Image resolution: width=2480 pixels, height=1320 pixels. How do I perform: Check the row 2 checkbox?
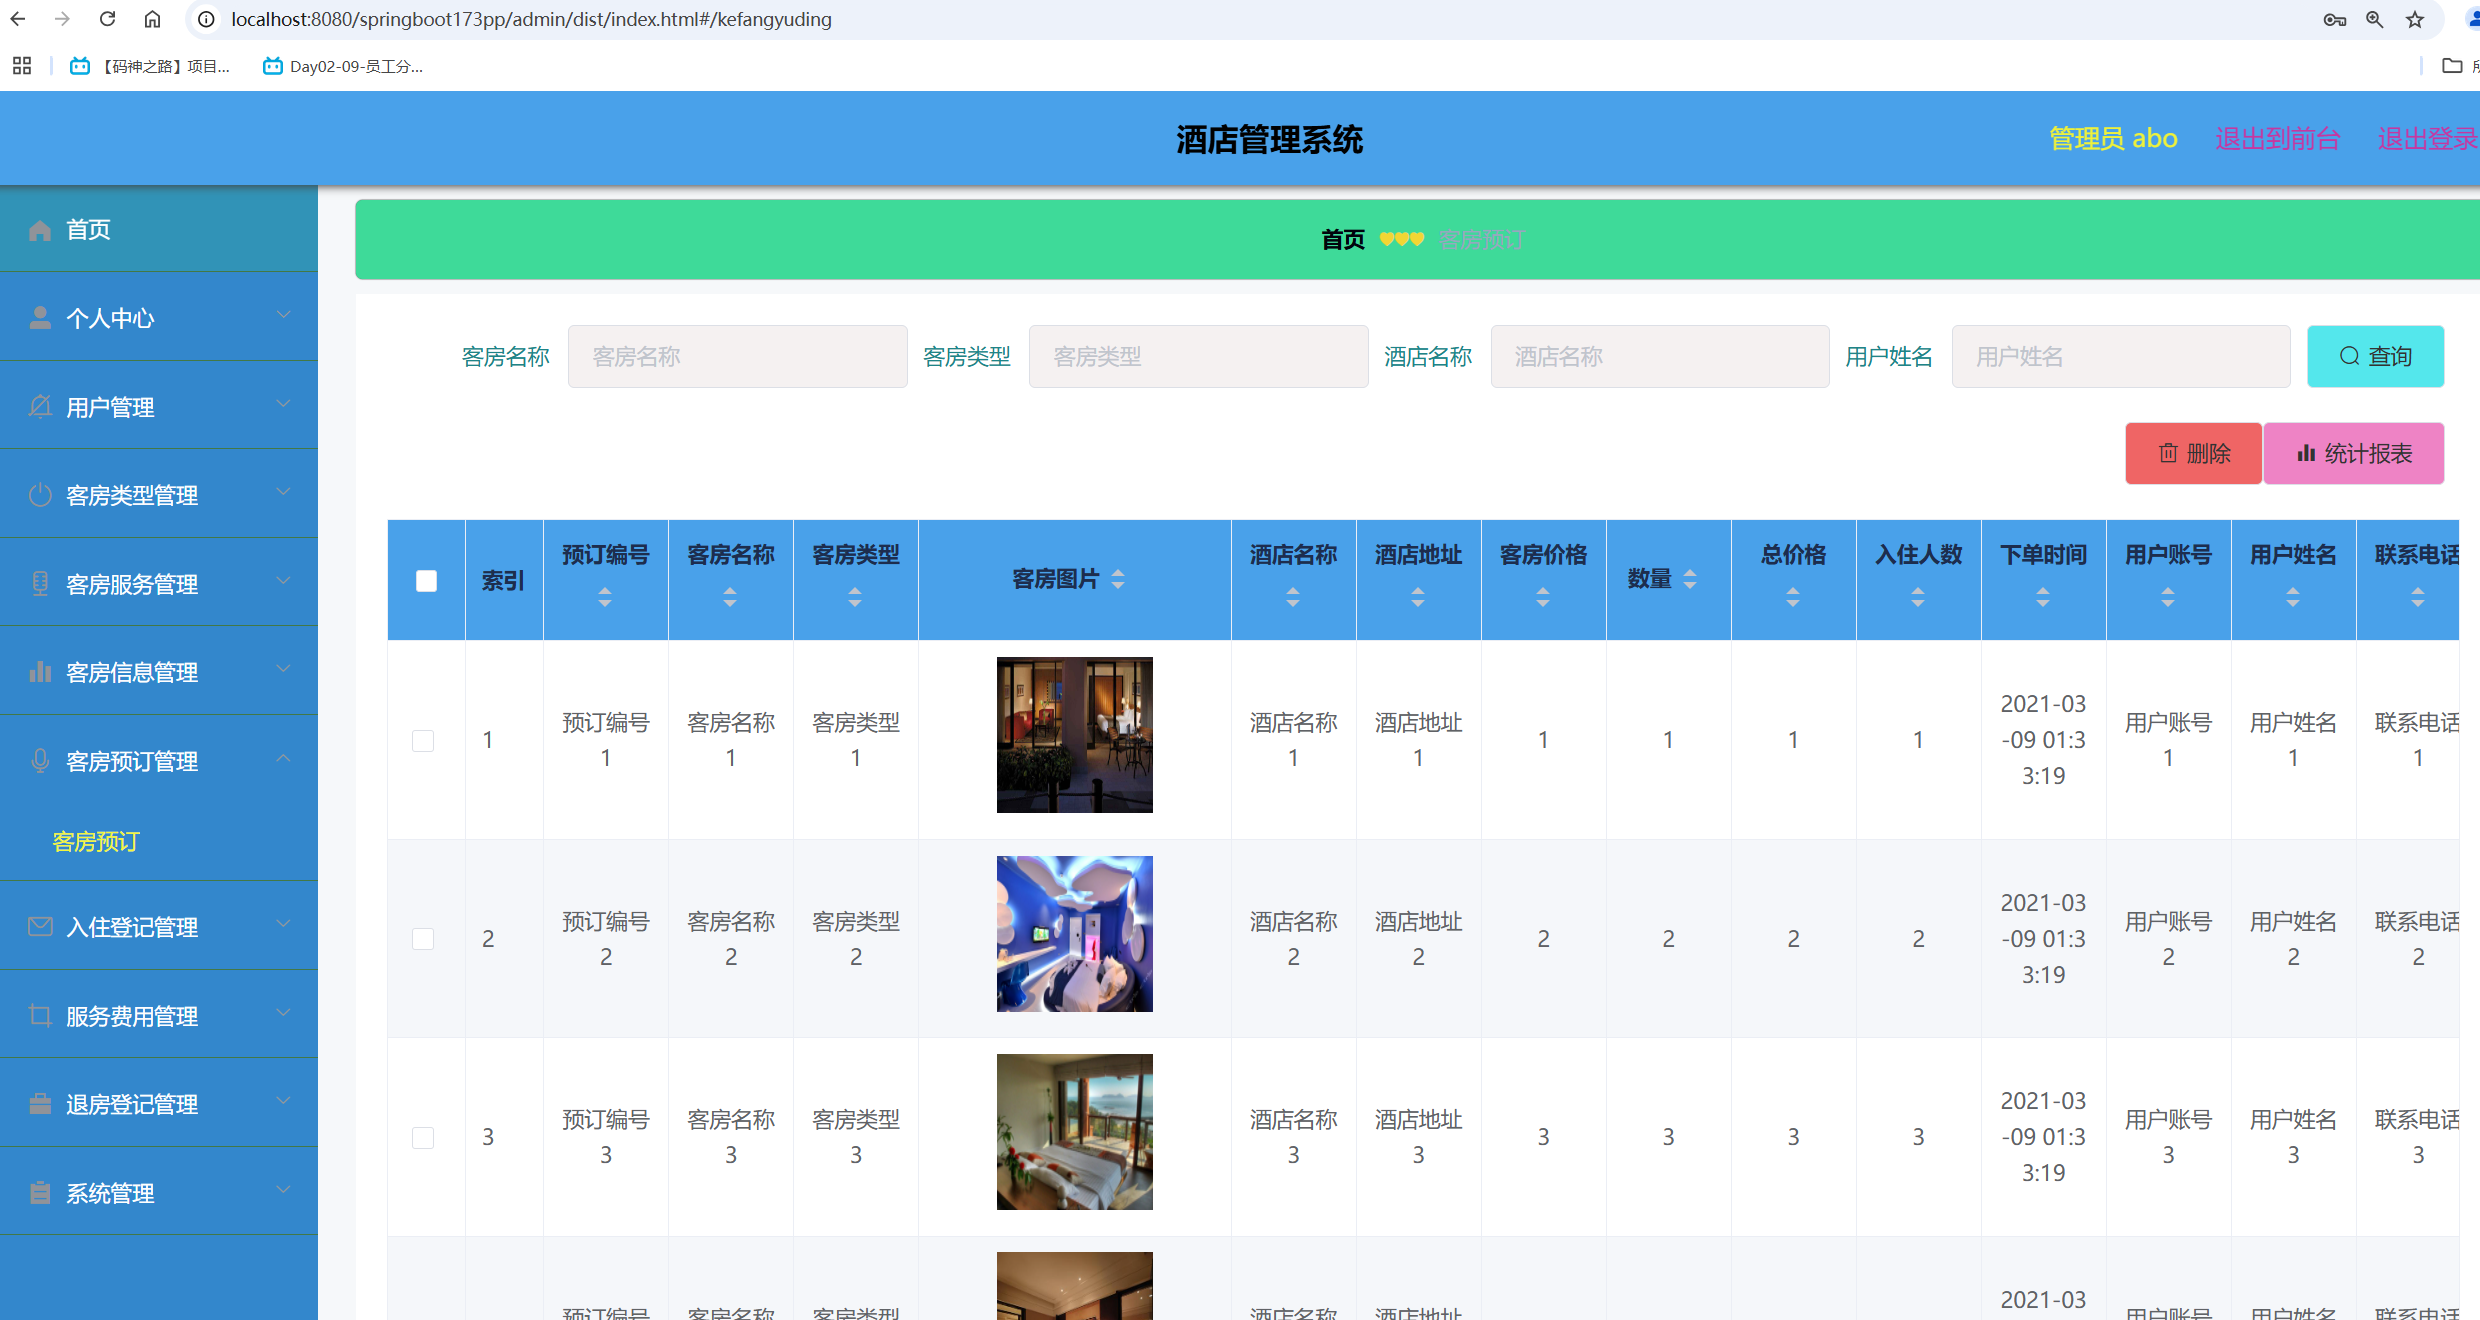pyautogui.click(x=423, y=939)
